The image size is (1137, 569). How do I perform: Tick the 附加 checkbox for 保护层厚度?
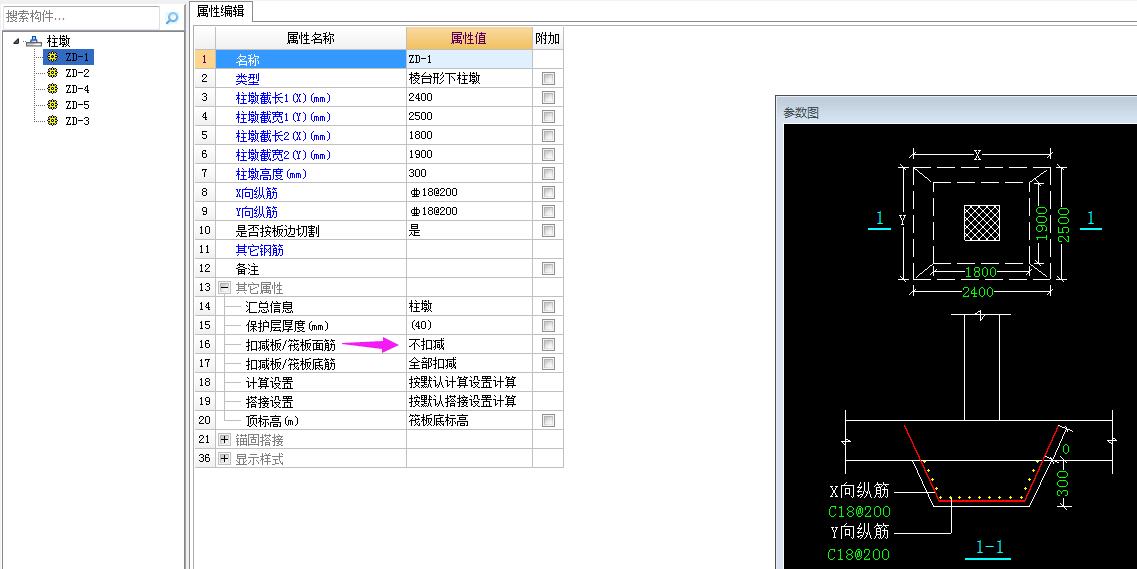tap(548, 325)
